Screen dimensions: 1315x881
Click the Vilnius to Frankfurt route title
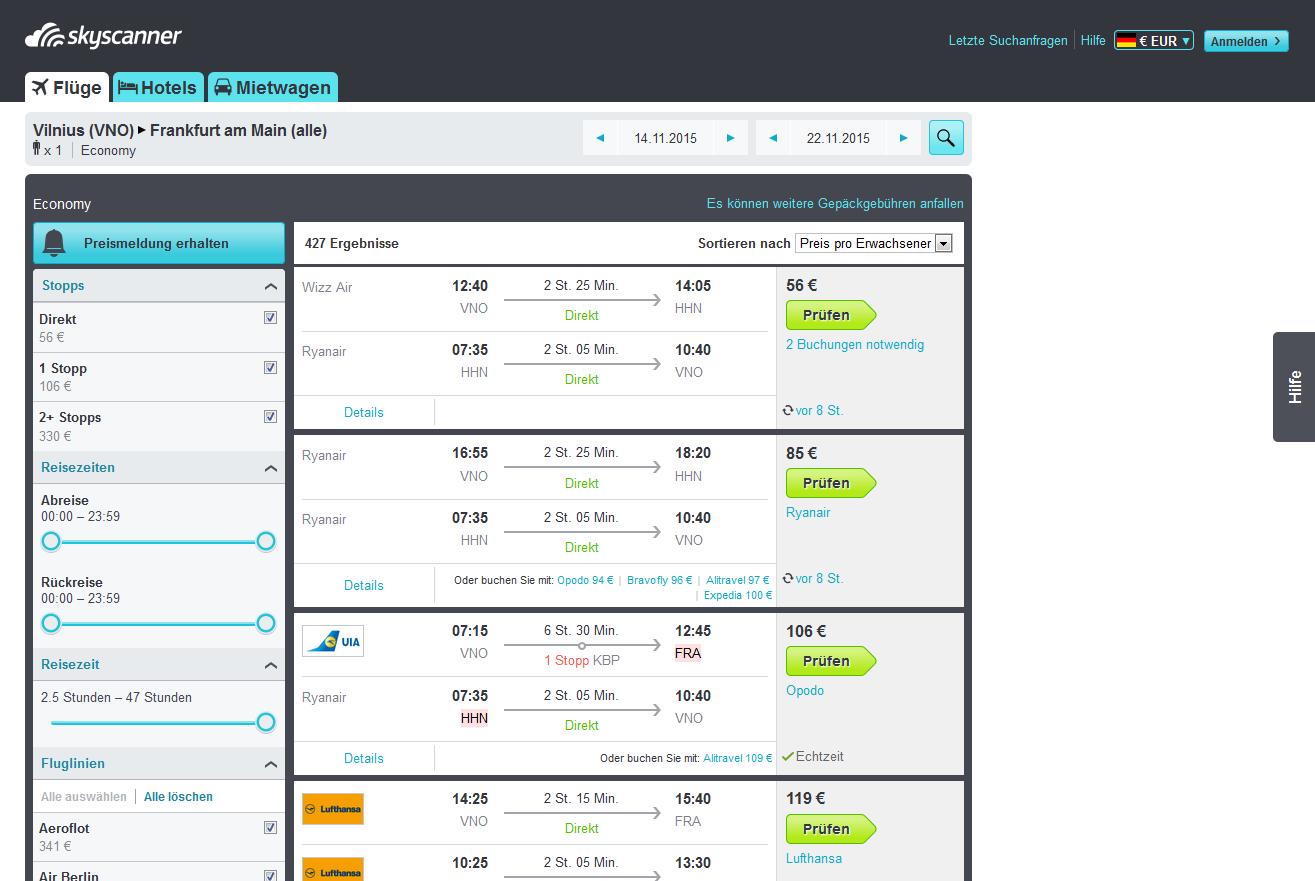click(180, 130)
